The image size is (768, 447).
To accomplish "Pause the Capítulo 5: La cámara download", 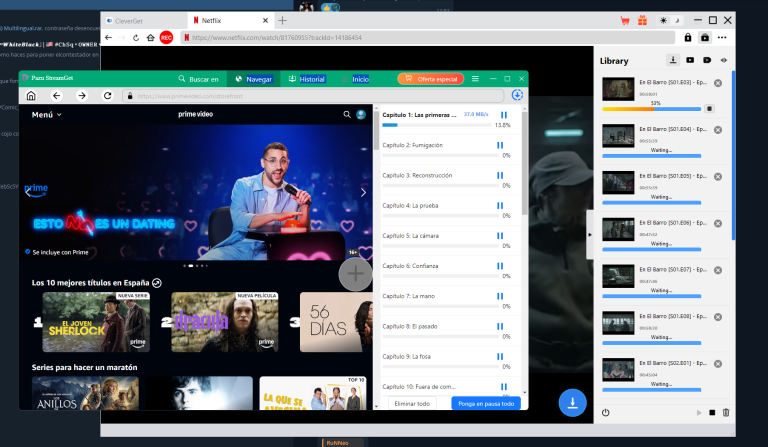I will 501,235.
